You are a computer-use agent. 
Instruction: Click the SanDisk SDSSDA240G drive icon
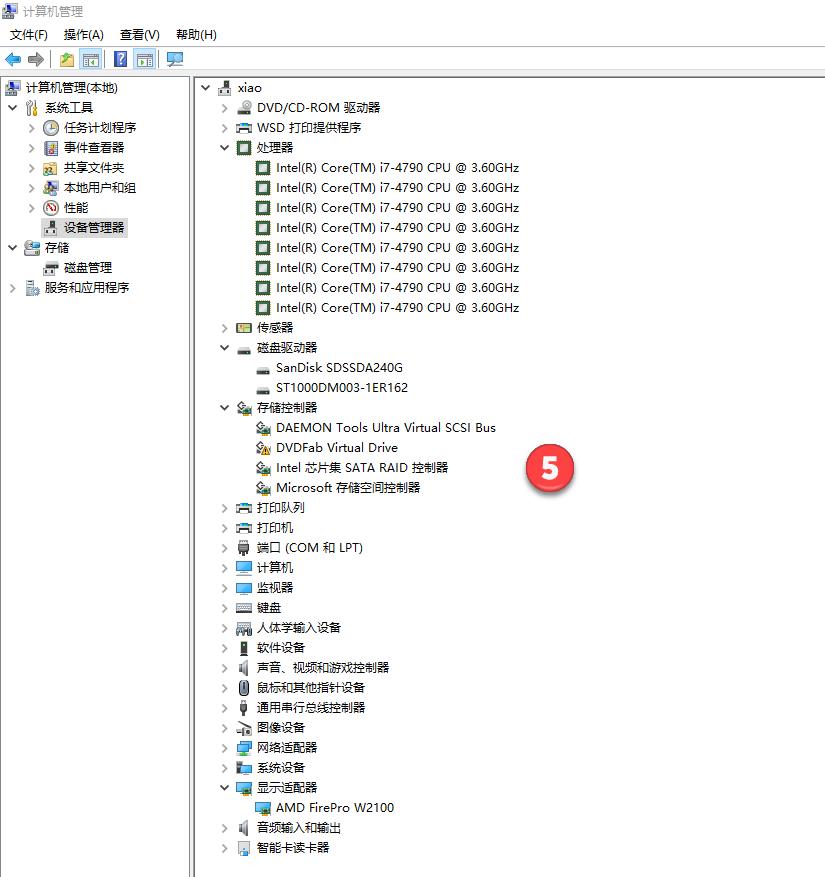[x=263, y=370]
